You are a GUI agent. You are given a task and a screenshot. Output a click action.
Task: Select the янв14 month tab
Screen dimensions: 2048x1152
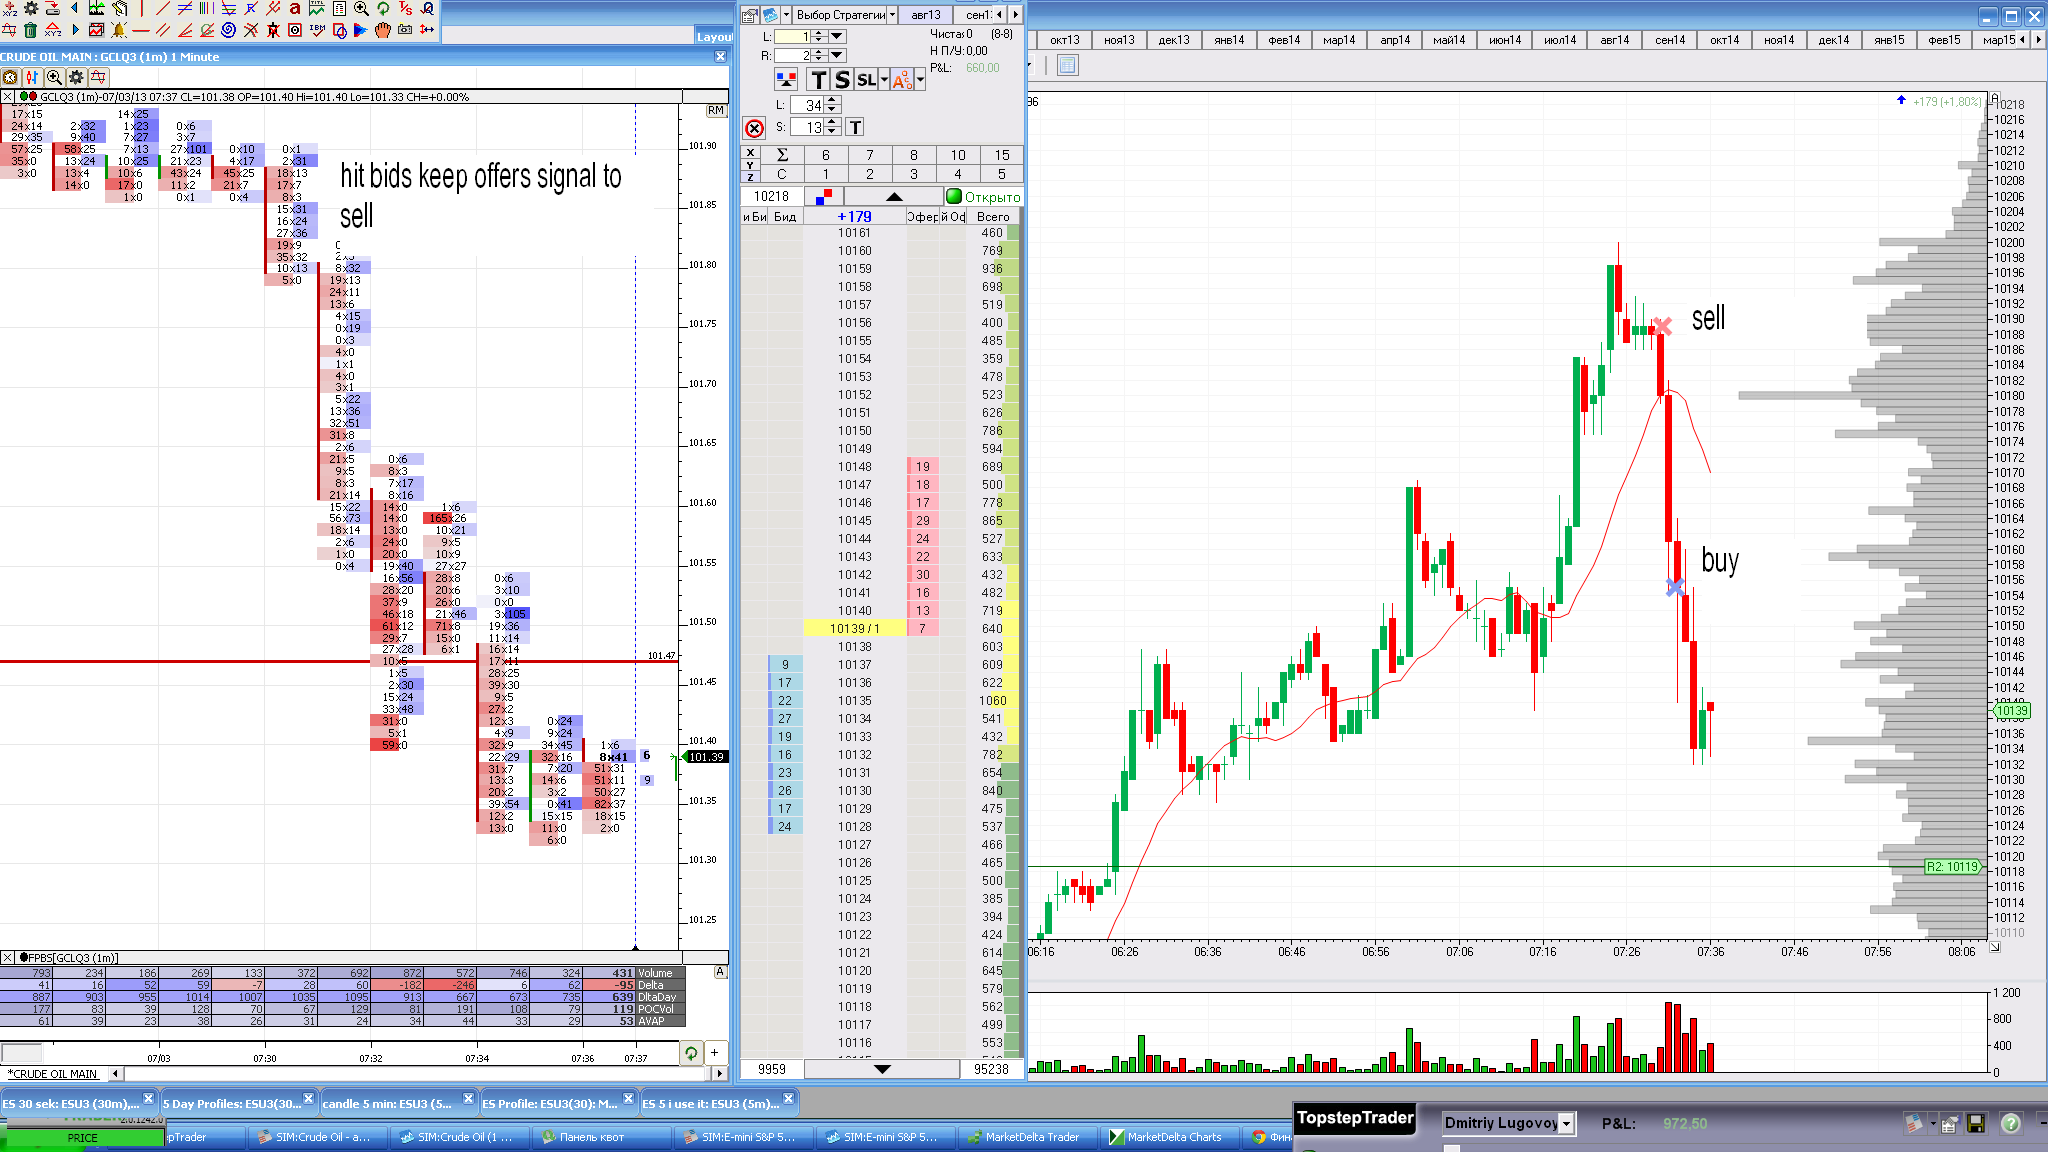(x=1229, y=40)
